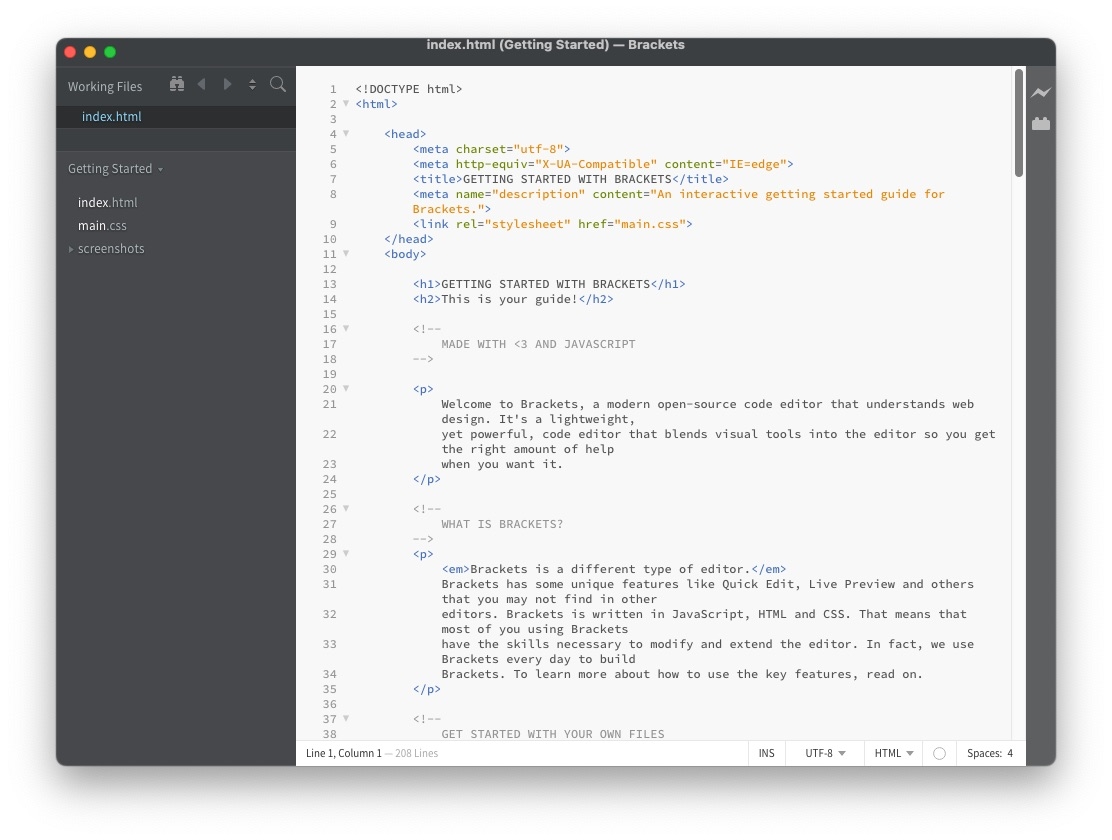
Task: Place cursor in the title tag line
Action: (x=571, y=179)
